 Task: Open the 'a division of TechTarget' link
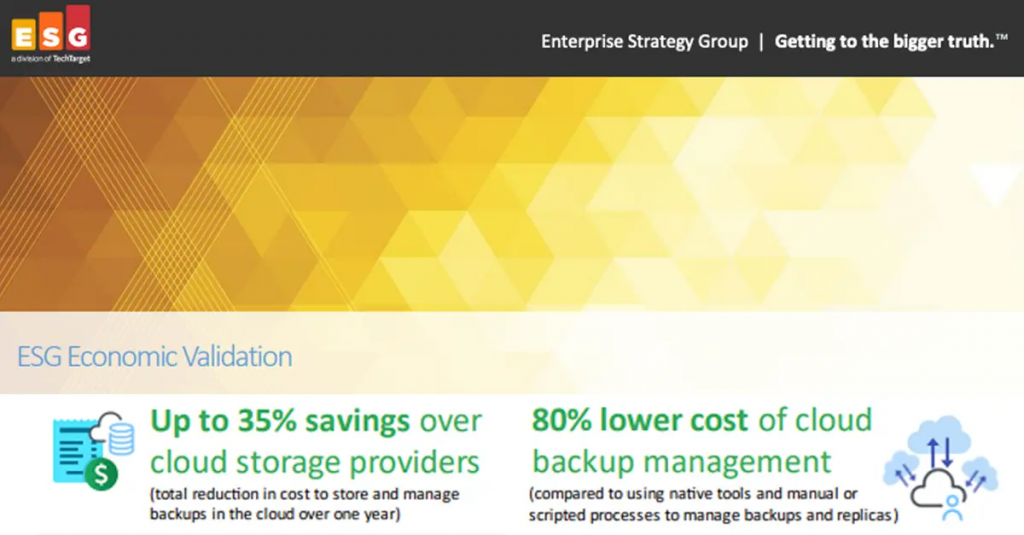pos(50,60)
